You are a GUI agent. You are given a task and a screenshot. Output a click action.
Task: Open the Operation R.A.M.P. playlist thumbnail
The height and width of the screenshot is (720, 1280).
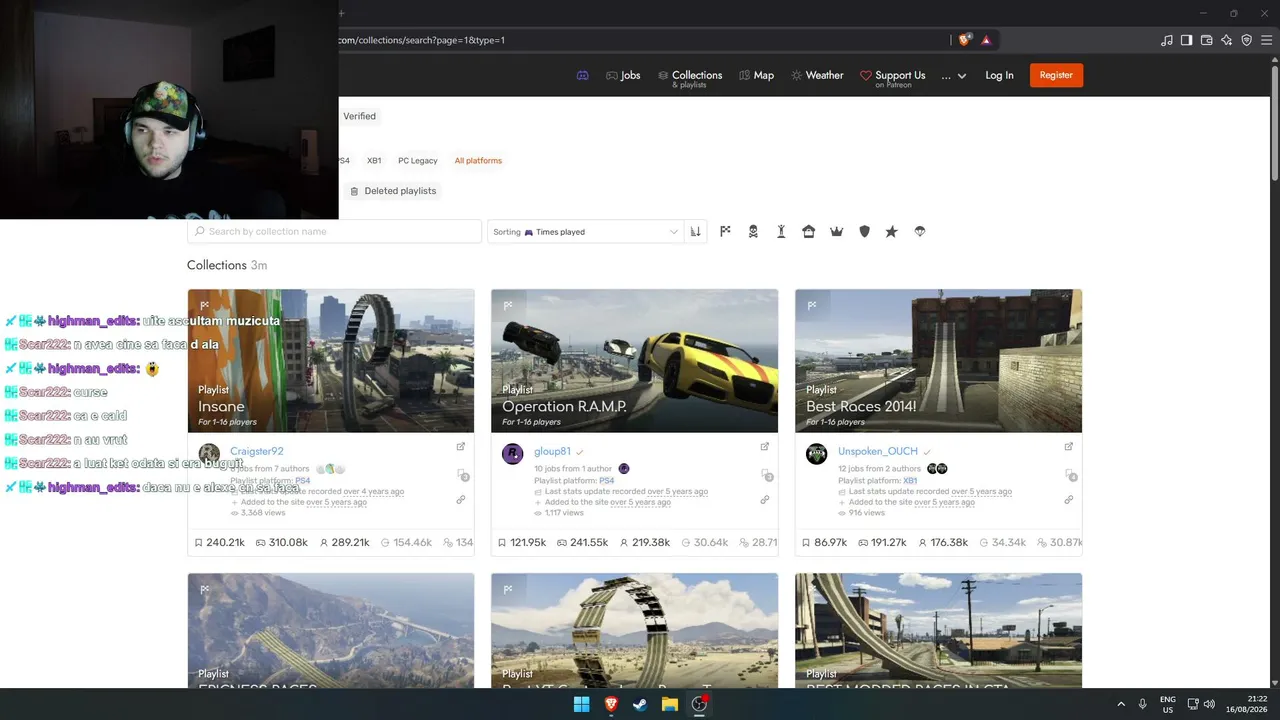[634, 361]
